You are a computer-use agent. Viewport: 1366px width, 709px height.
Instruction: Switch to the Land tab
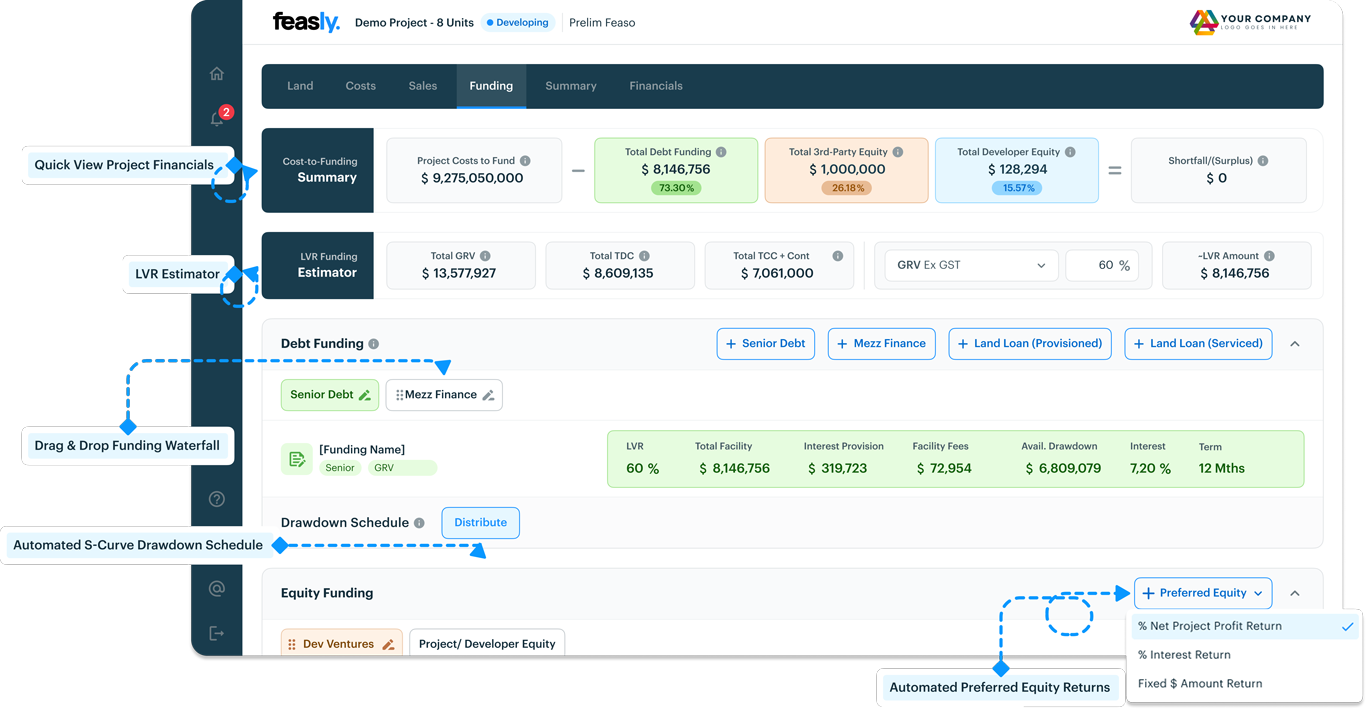pos(300,85)
